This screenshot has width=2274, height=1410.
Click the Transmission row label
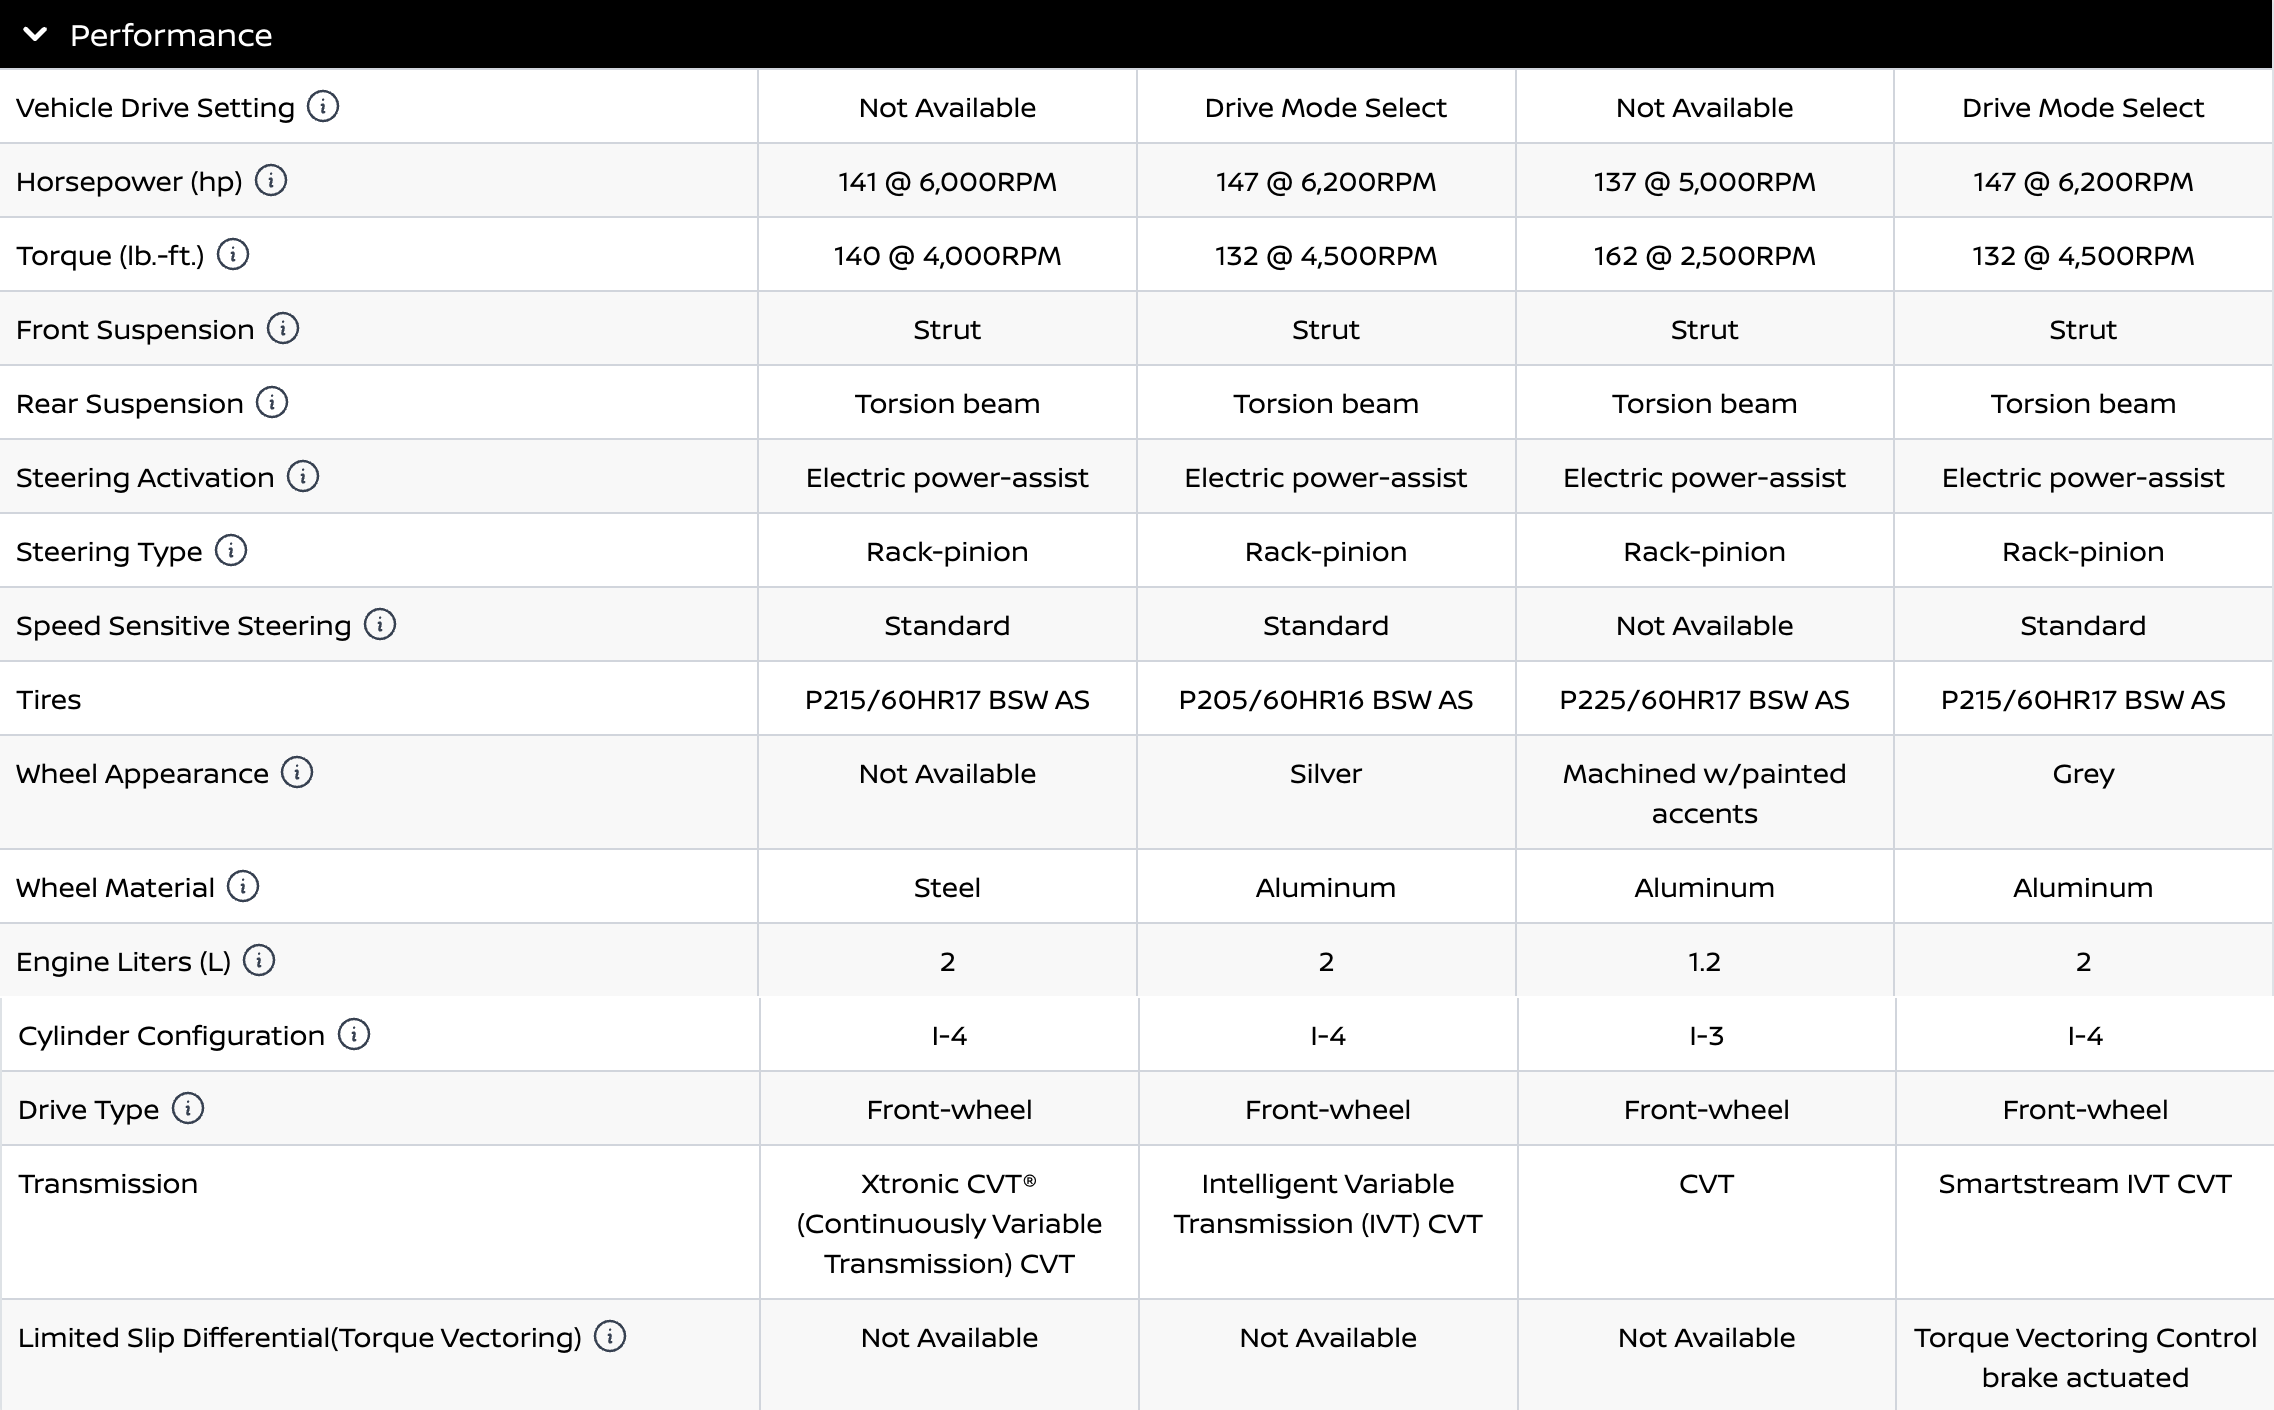click(108, 1184)
